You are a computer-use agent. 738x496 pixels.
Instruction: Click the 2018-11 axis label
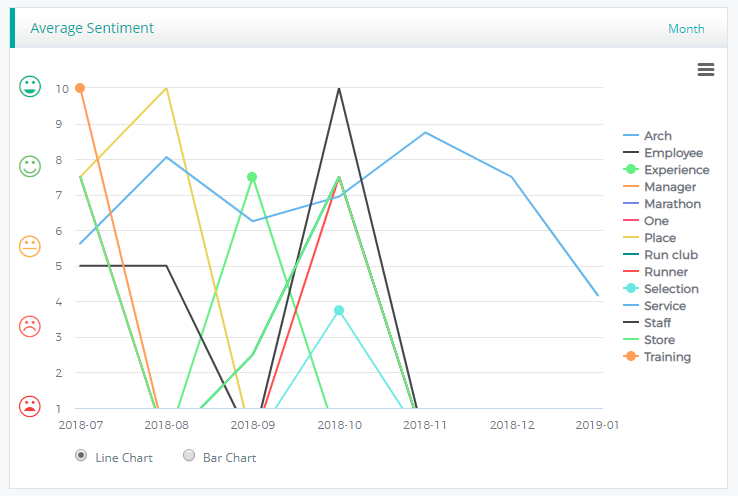pyautogui.click(x=425, y=425)
